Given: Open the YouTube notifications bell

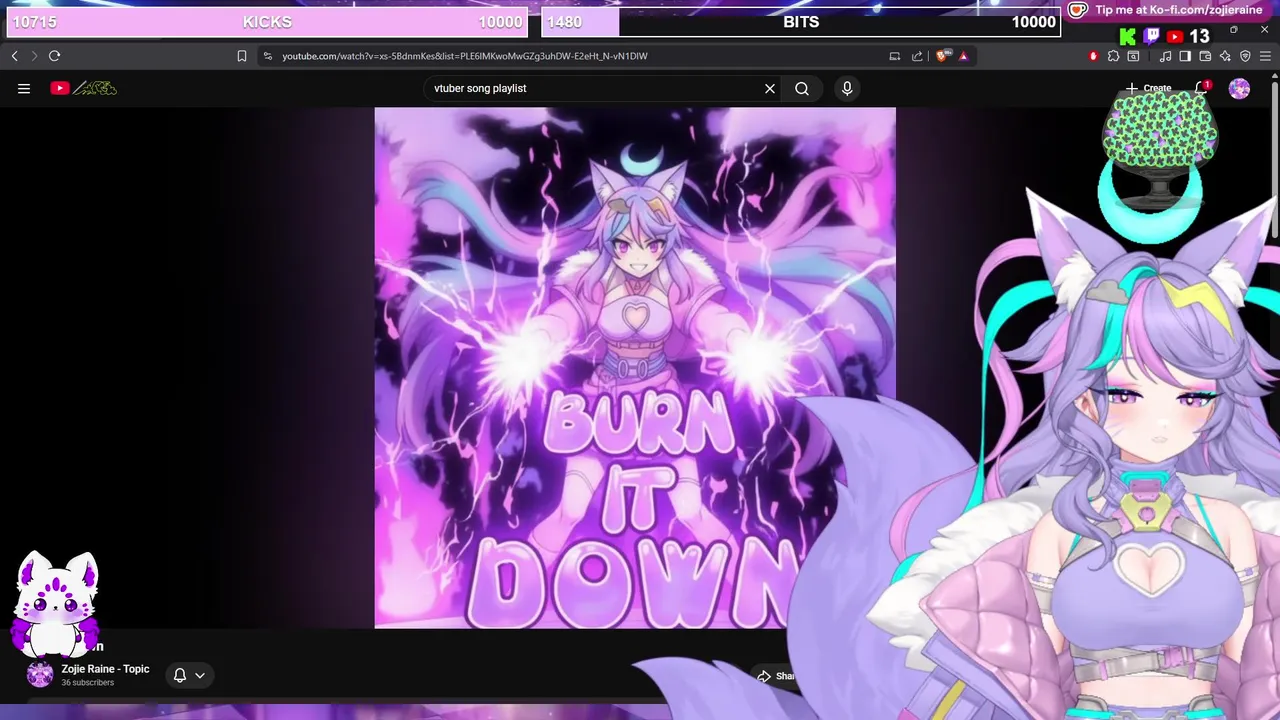Looking at the screenshot, I should [x=1201, y=88].
